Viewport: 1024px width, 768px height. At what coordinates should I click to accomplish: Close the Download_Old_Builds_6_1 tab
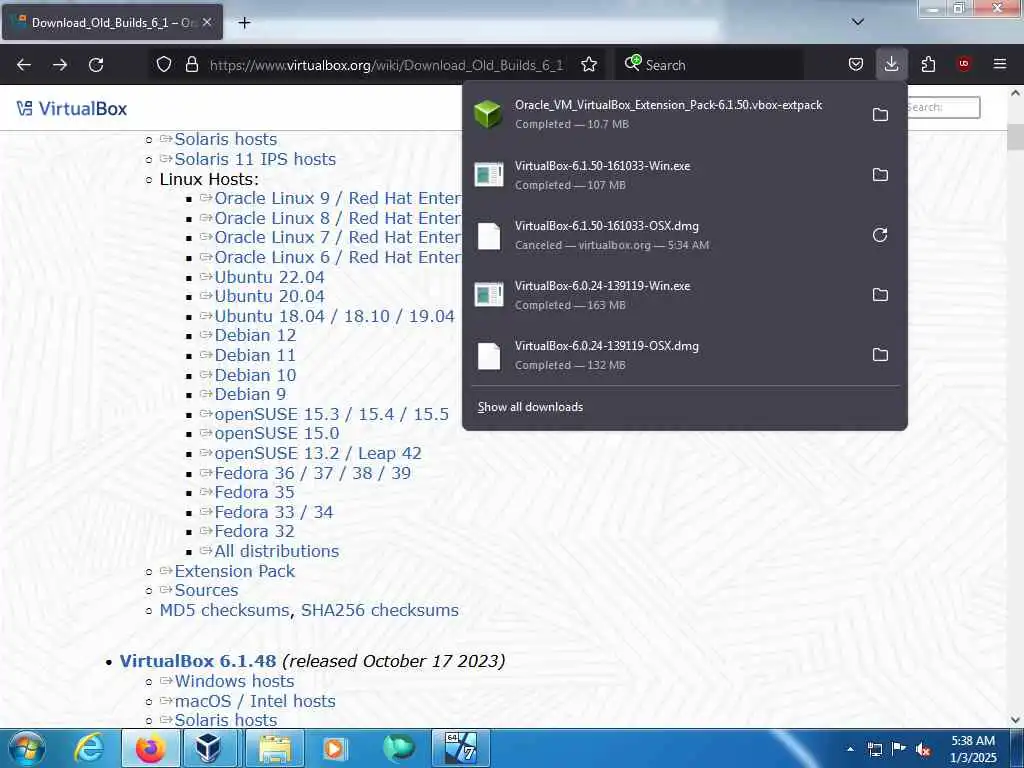pos(207,22)
